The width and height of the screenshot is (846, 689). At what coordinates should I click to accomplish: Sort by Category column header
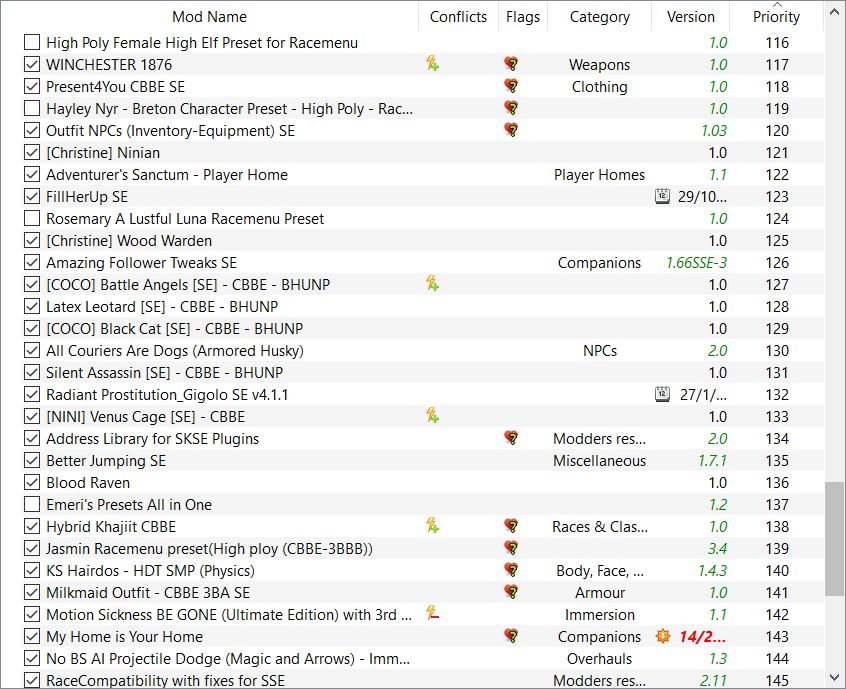coord(599,17)
